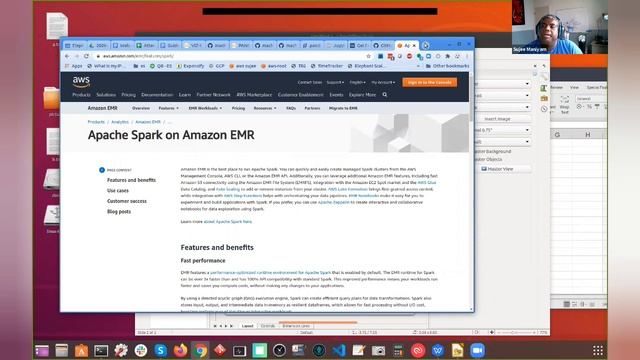Expand the EMR Workloads dropdown
This screenshot has height=360, width=640.
205,108
